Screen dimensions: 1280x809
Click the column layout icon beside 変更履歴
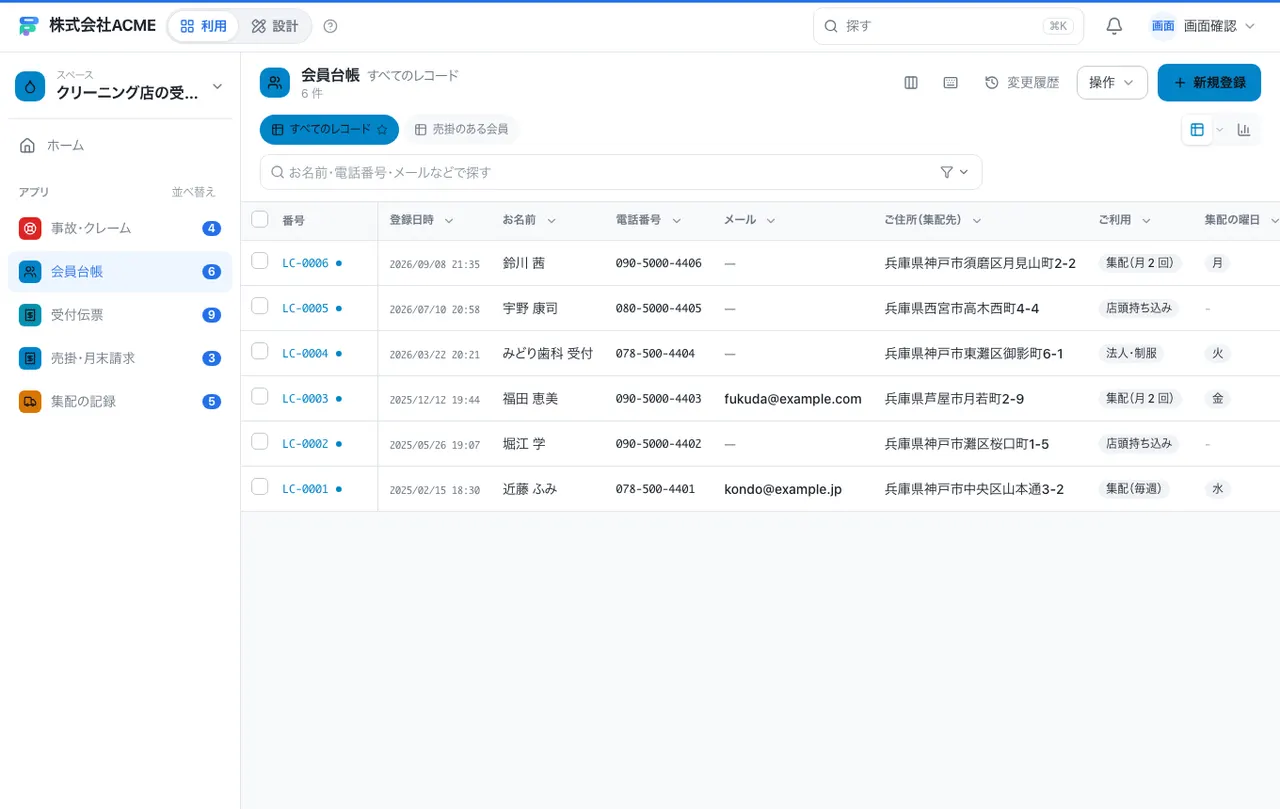click(911, 83)
